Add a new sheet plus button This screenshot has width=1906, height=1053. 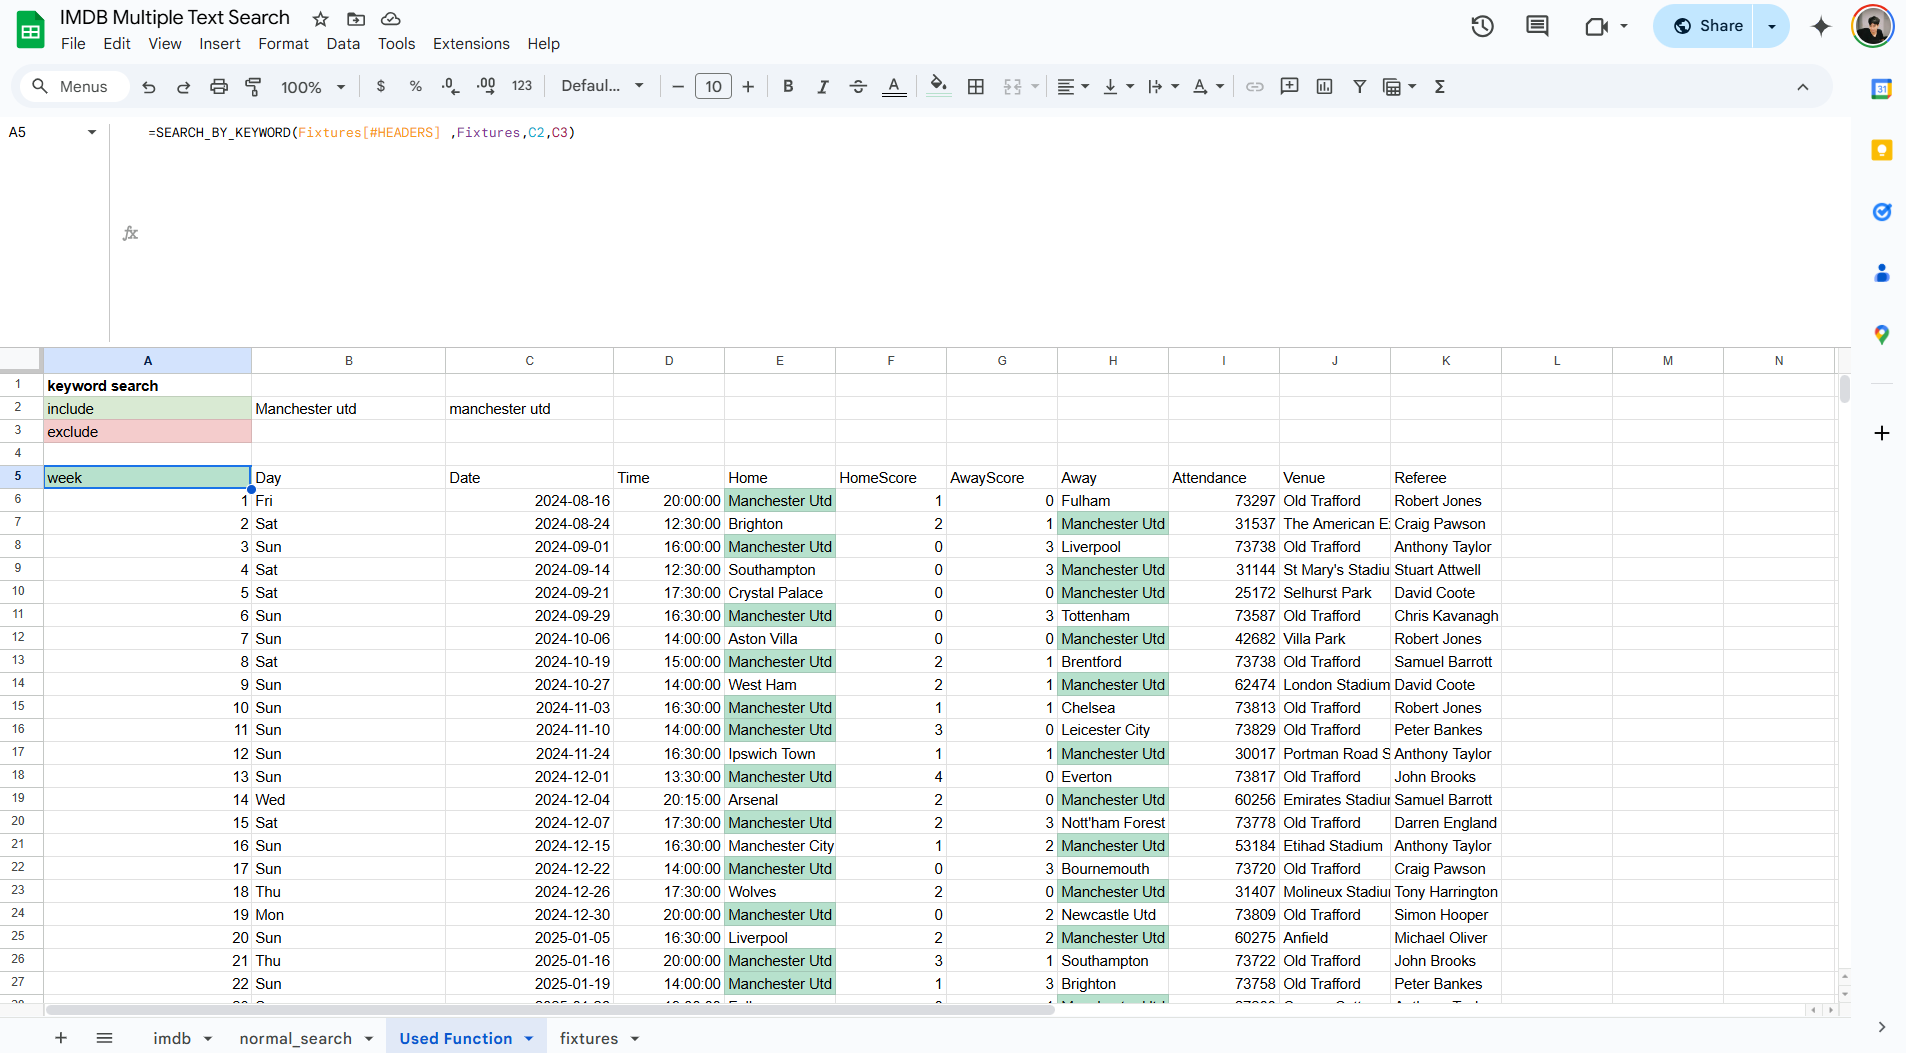(x=61, y=1038)
